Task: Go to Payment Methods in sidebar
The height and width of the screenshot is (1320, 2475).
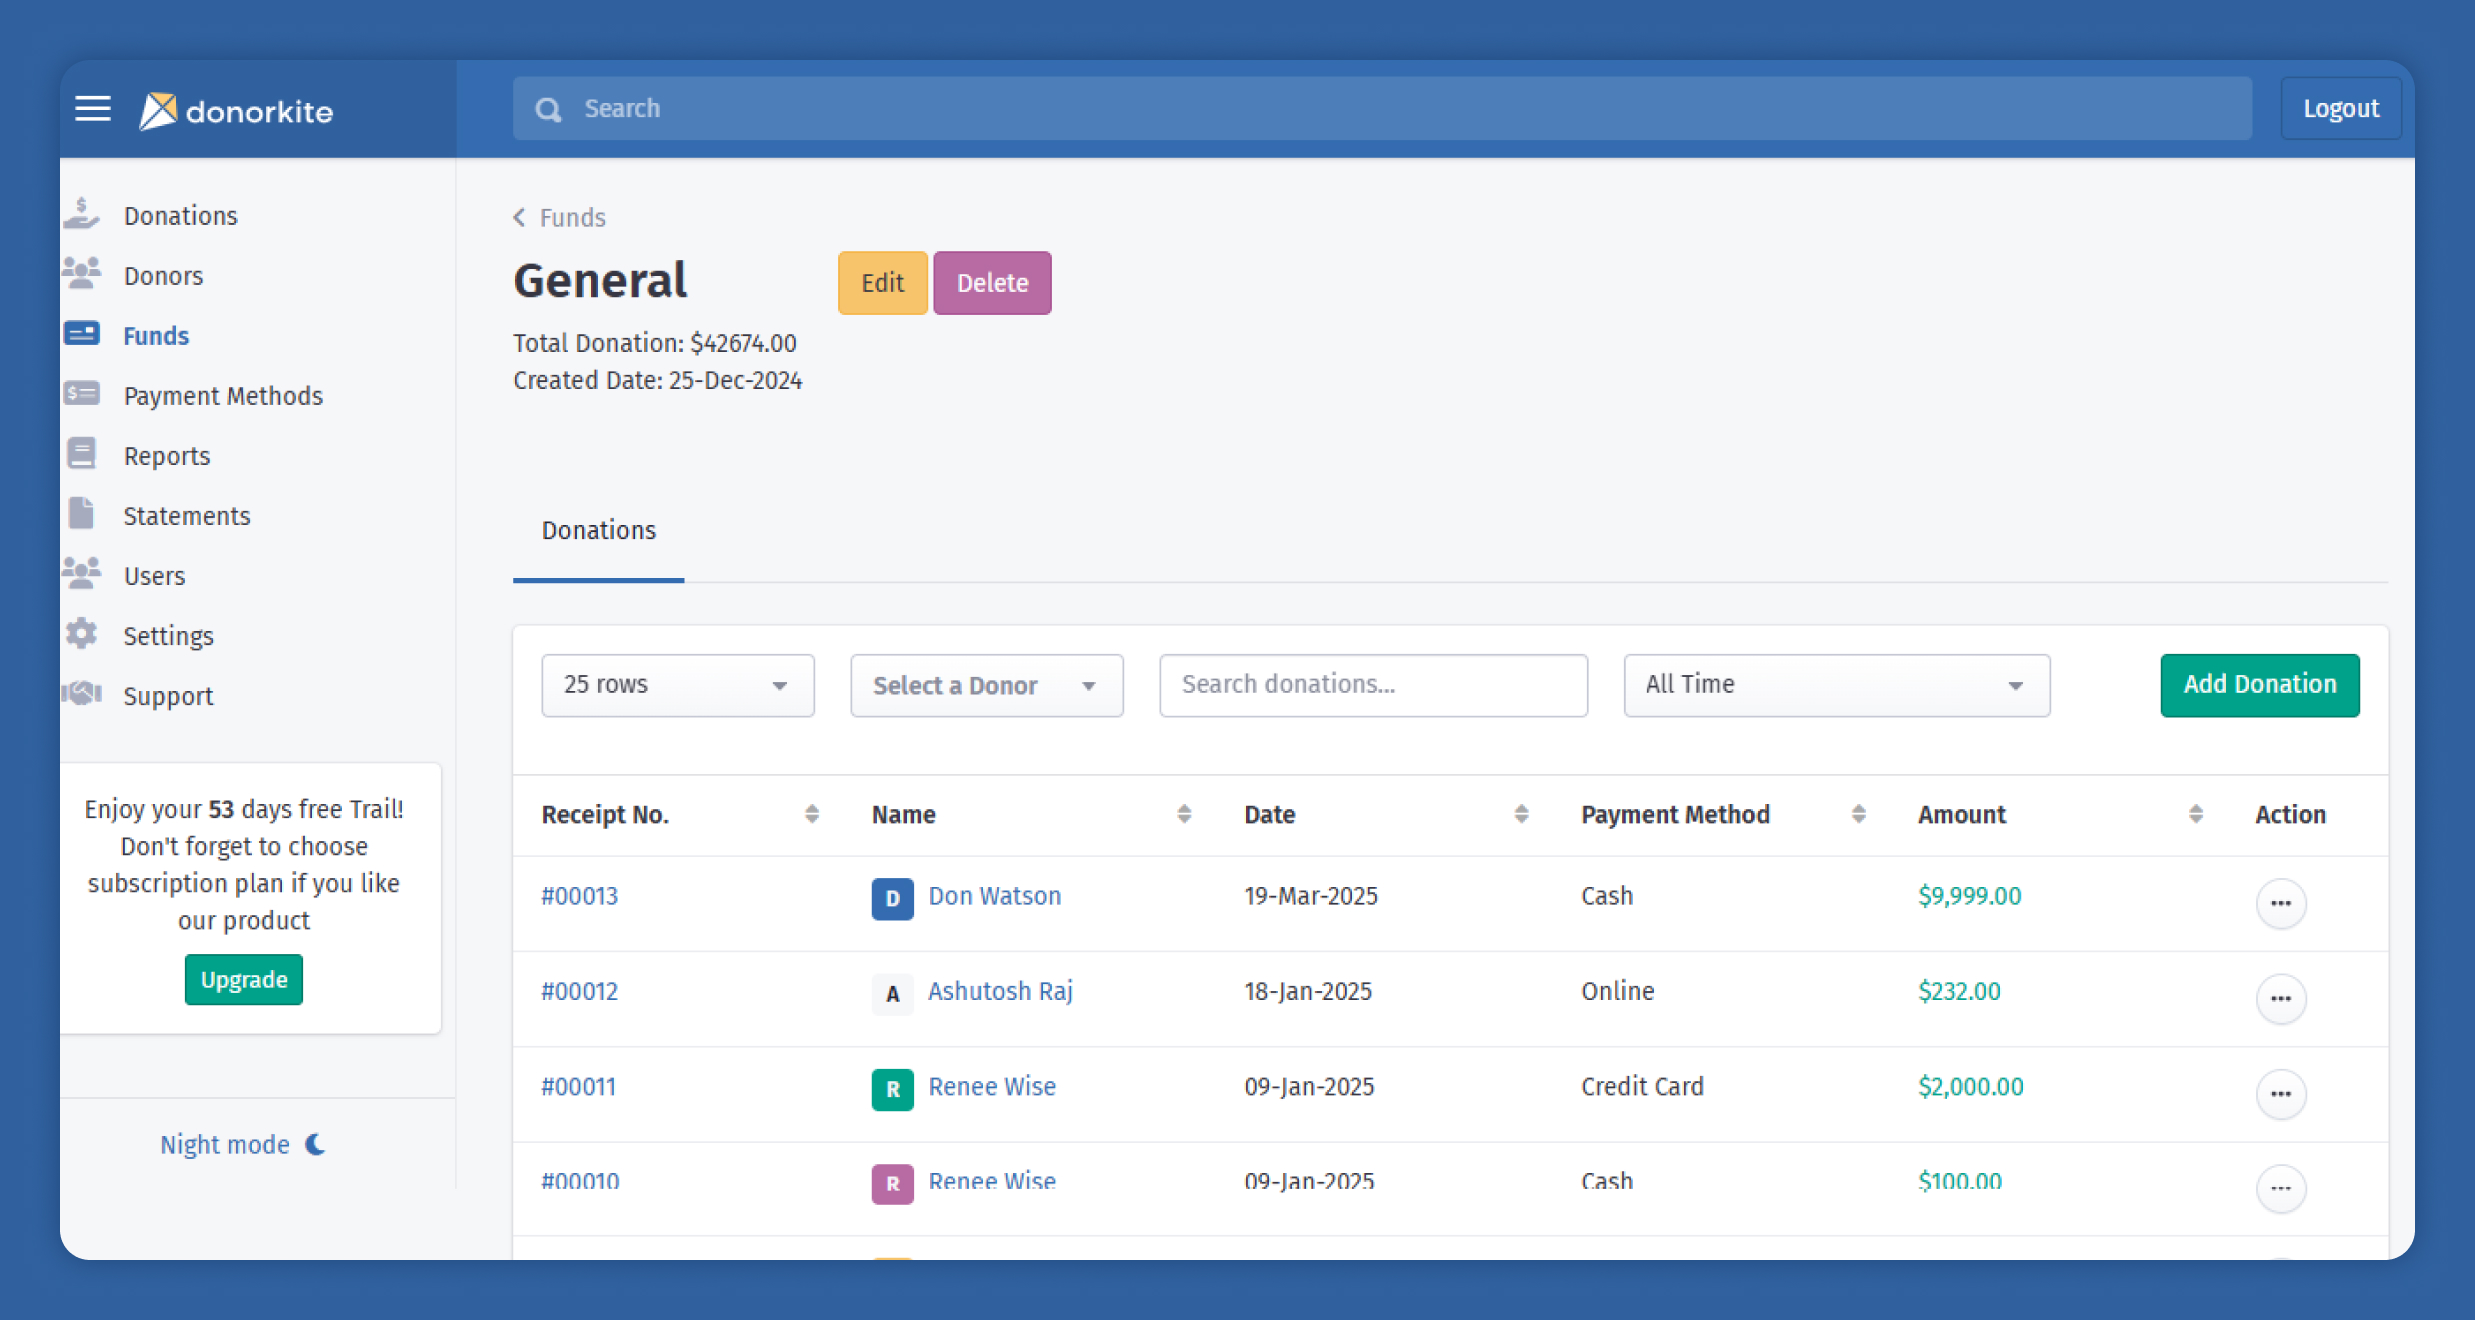Action: [x=223, y=396]
